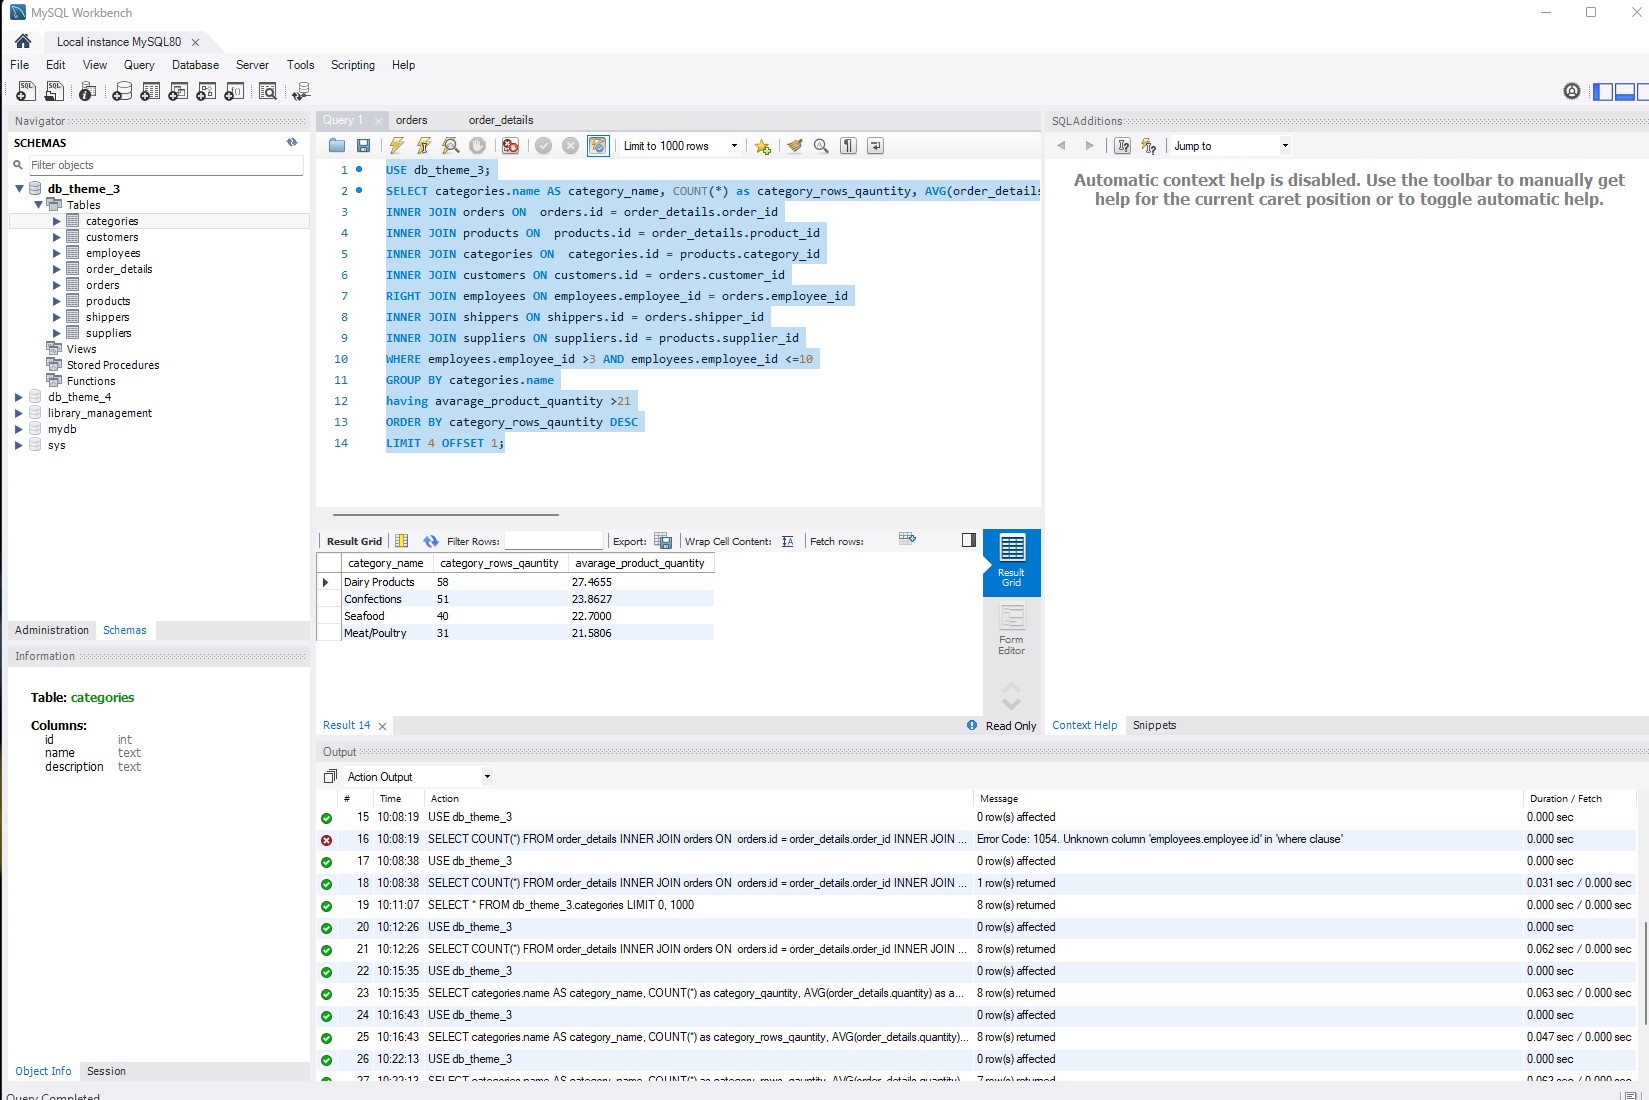Select the Form Editor view
Viewport: 1649px width, 1100px height.
point(1011,631)
